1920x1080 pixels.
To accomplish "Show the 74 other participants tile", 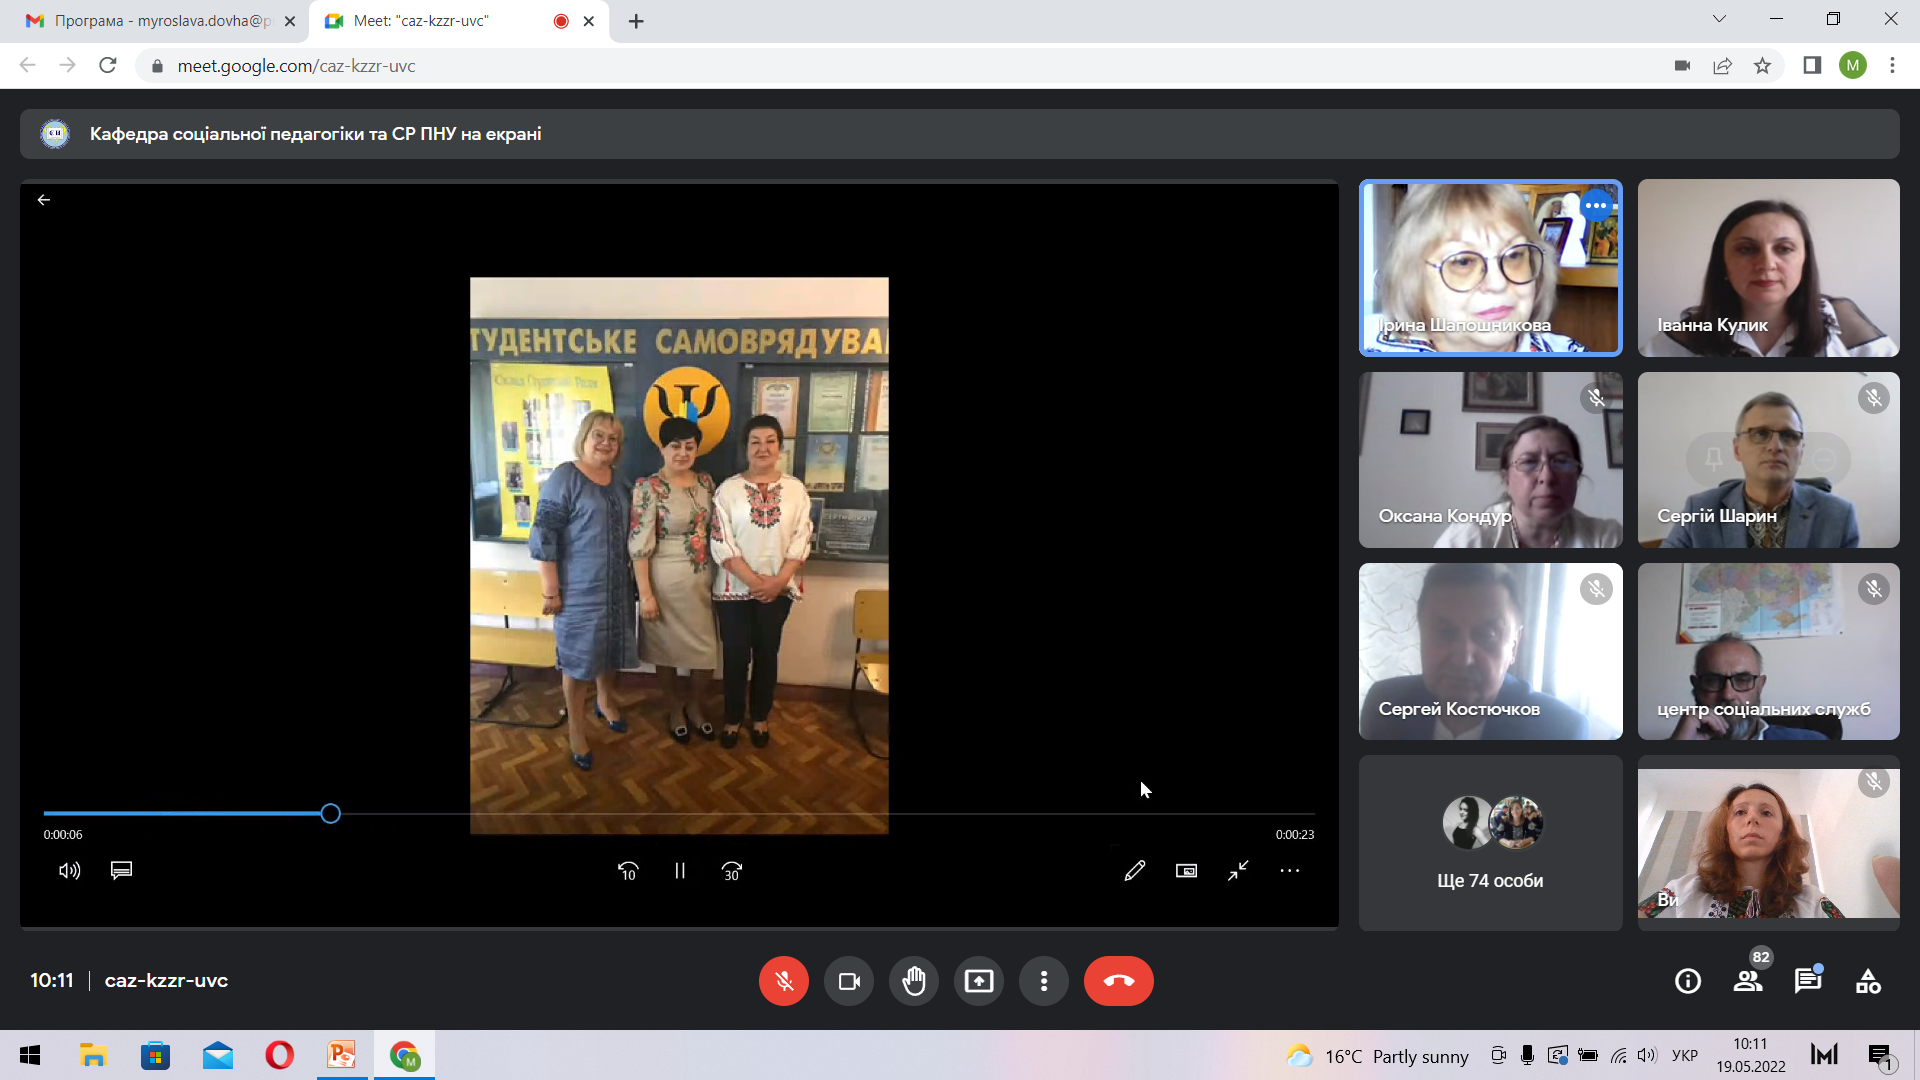I will (x=1490, y=842).
